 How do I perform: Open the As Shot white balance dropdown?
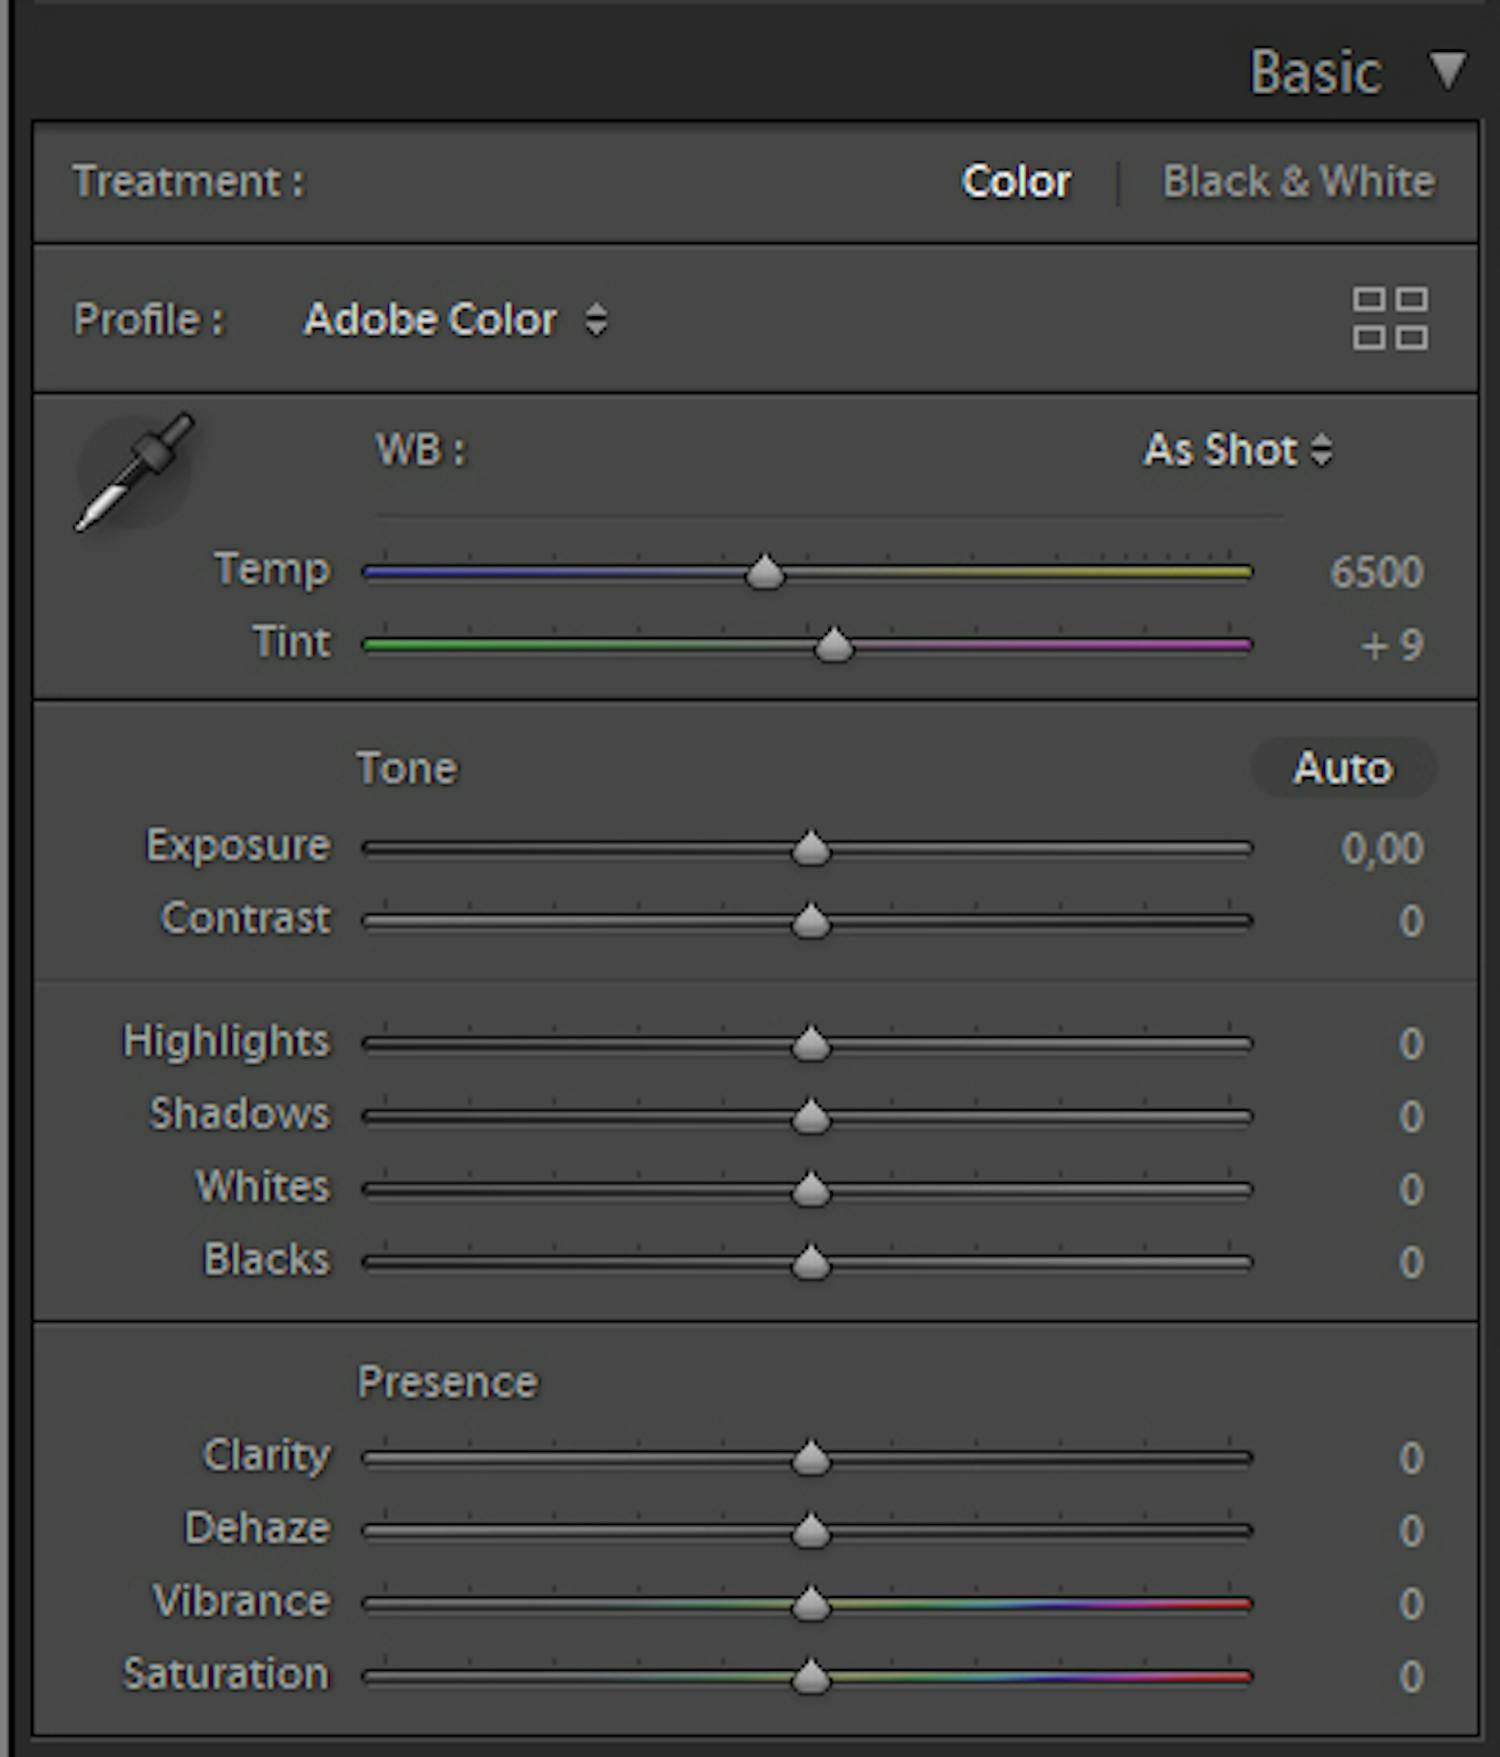coord(1238,450)
